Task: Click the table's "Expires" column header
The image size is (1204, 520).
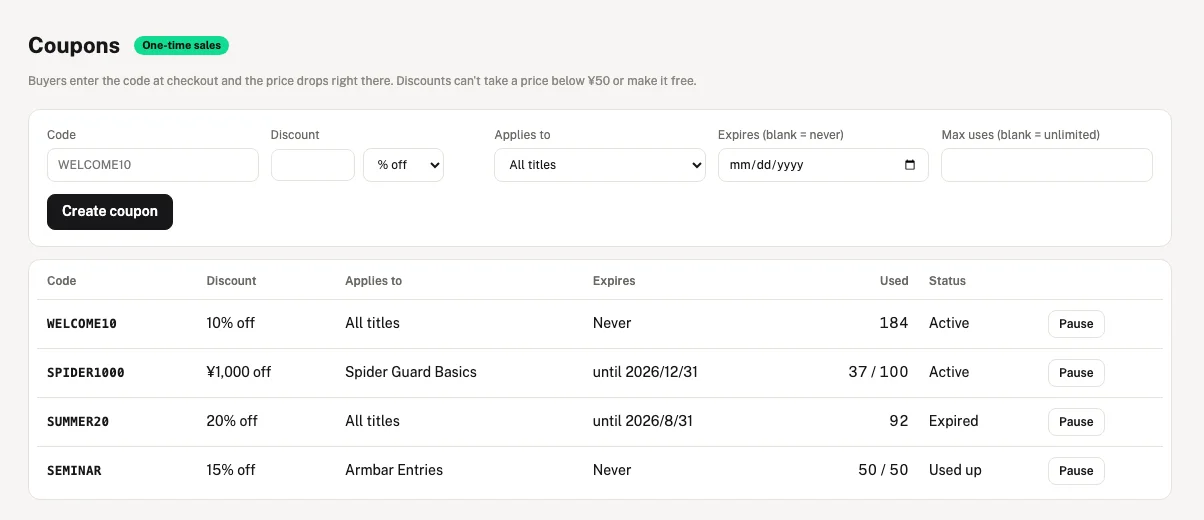Action: (614, 281)
